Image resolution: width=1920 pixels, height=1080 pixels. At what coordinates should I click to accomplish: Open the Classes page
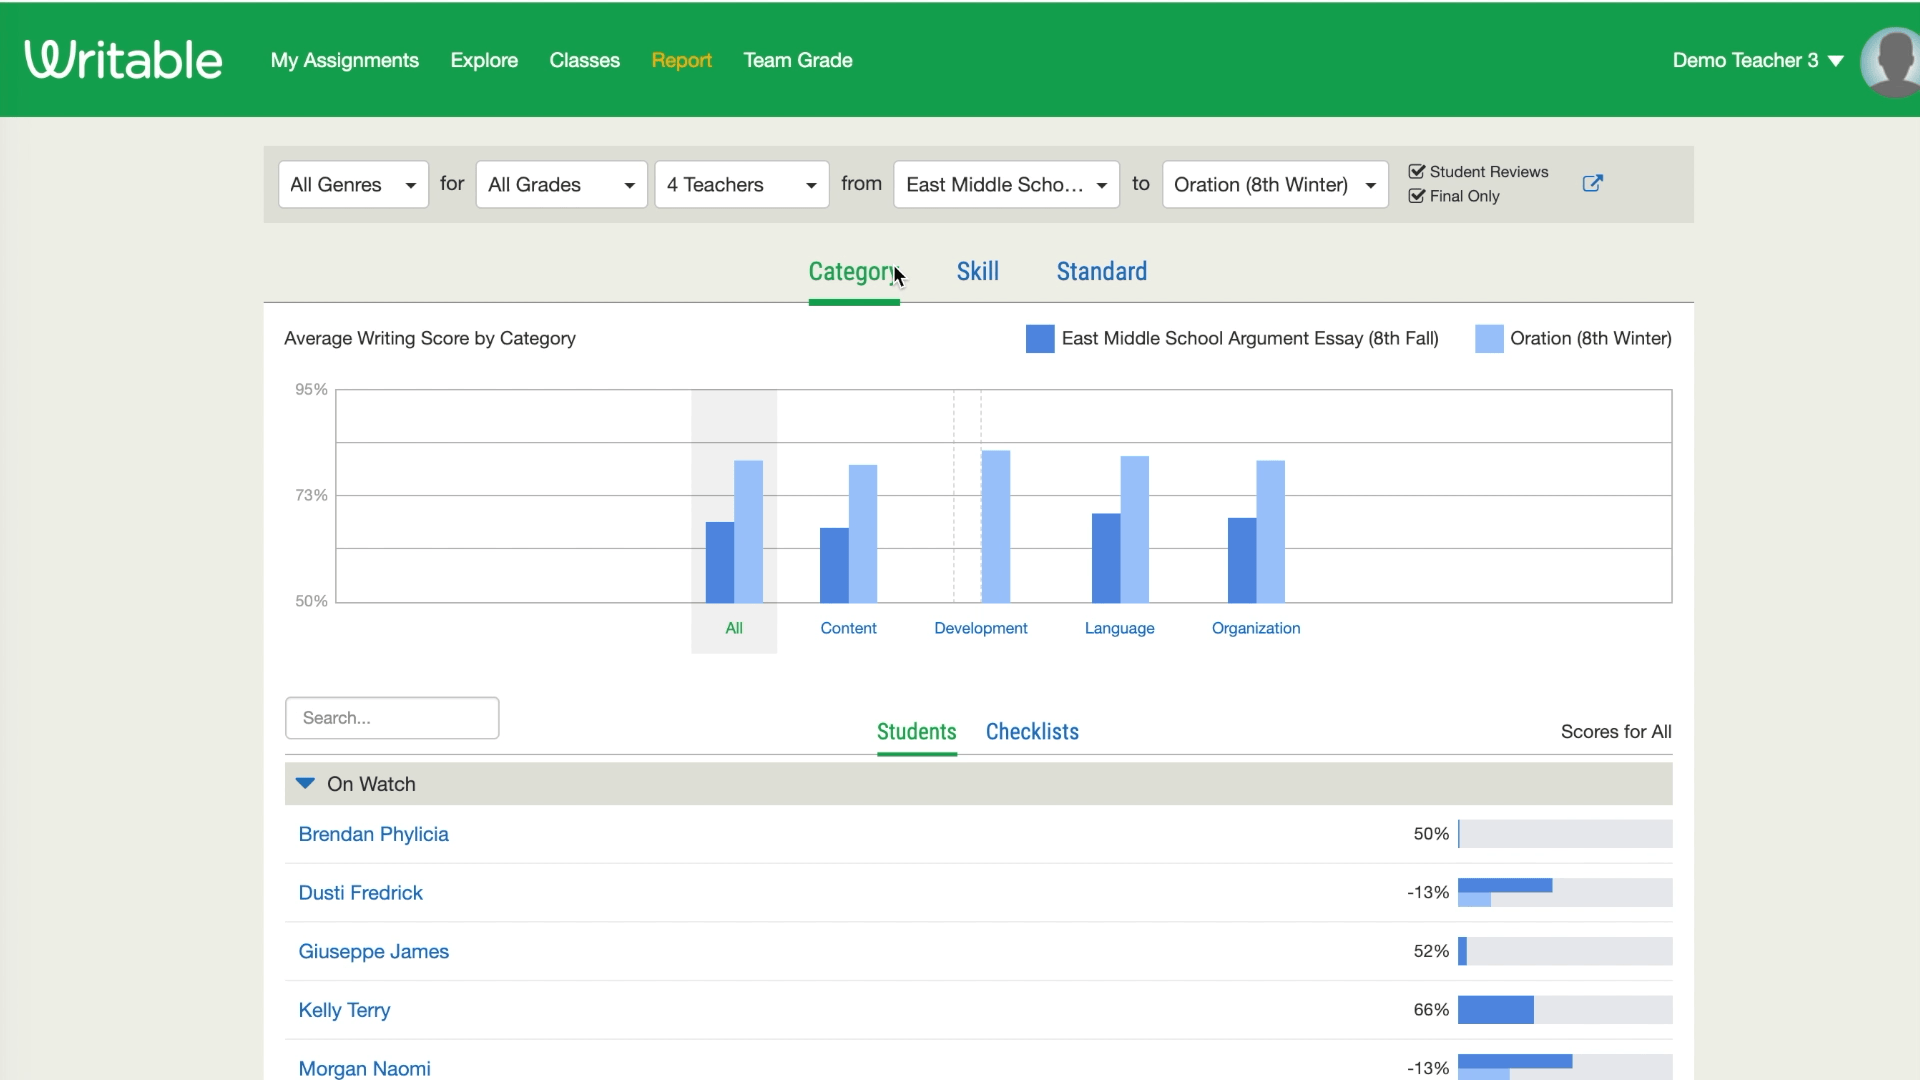(x=584, y=60)
